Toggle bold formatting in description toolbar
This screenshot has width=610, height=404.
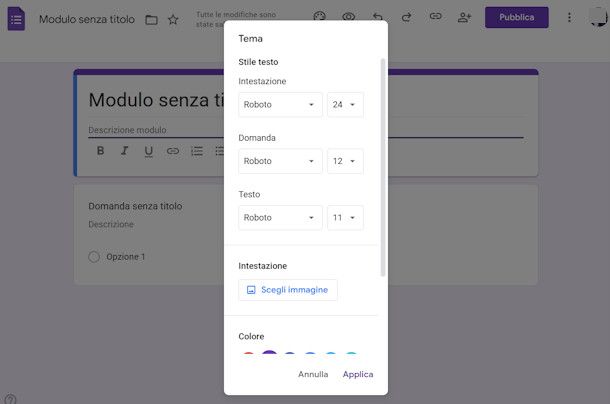[100, 151]
